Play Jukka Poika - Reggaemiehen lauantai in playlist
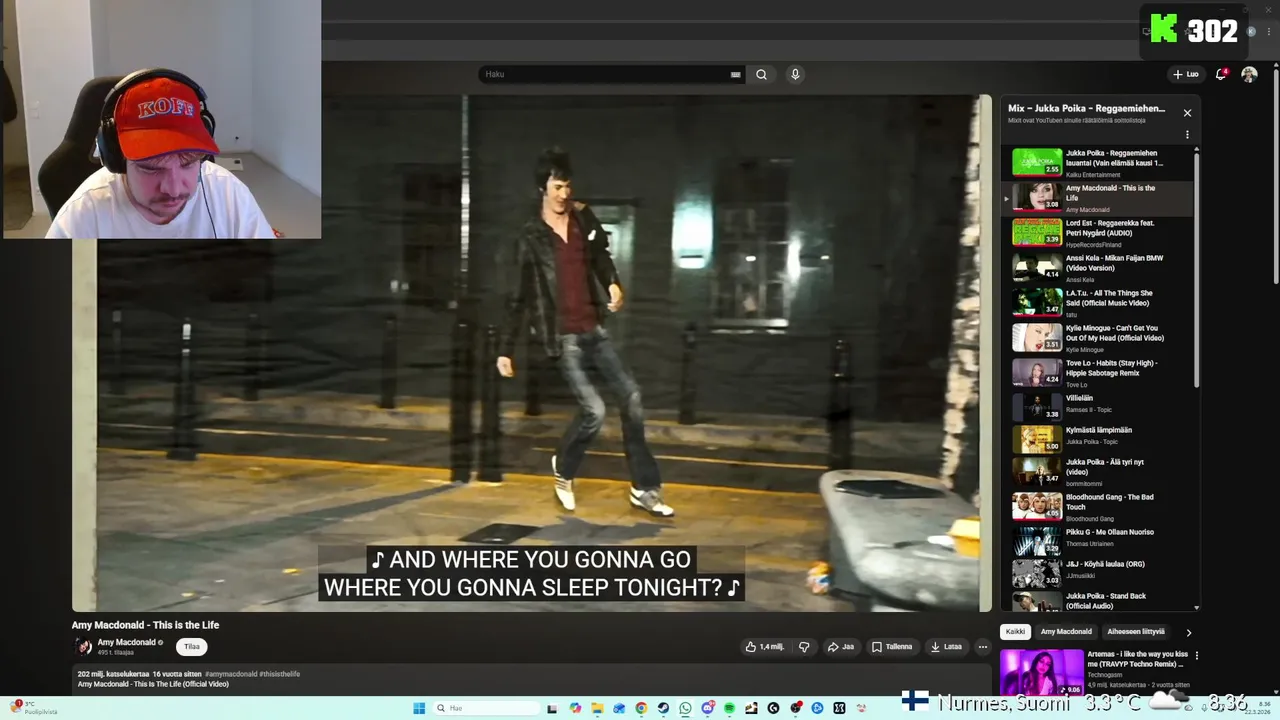 click(1098, 163)
